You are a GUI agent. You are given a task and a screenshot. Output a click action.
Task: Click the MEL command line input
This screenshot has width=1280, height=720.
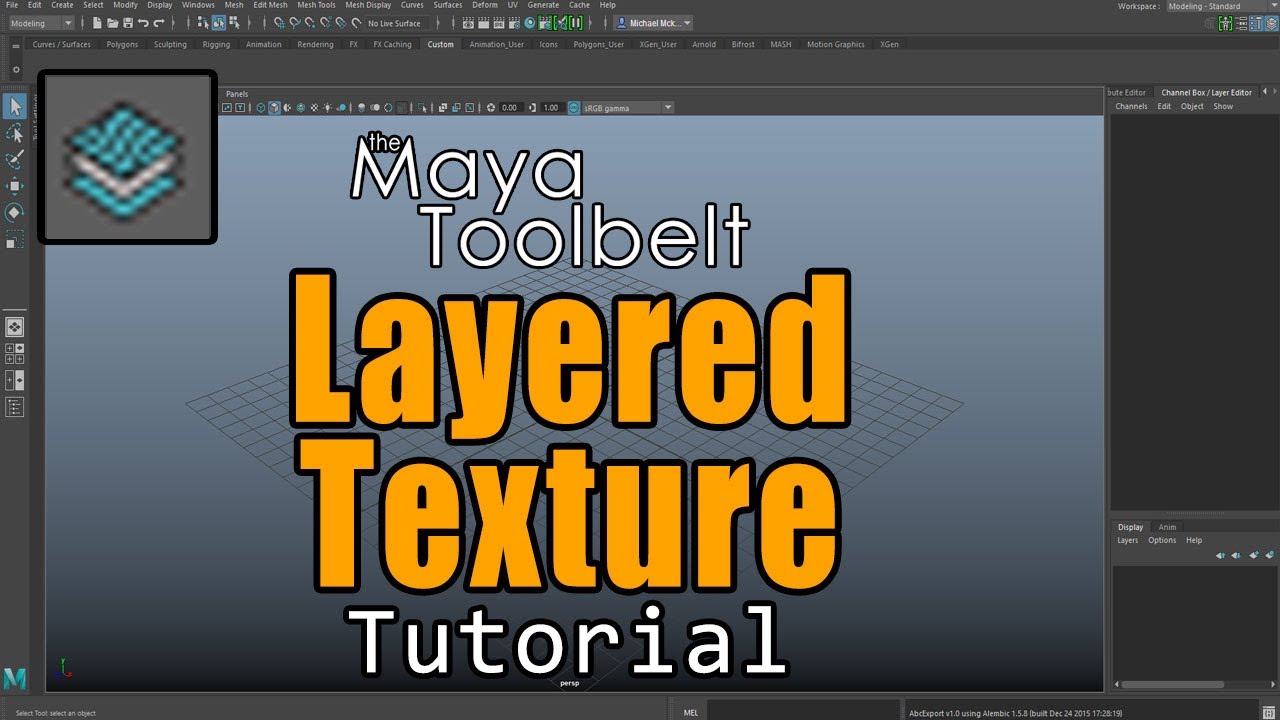tap(803, 712)
